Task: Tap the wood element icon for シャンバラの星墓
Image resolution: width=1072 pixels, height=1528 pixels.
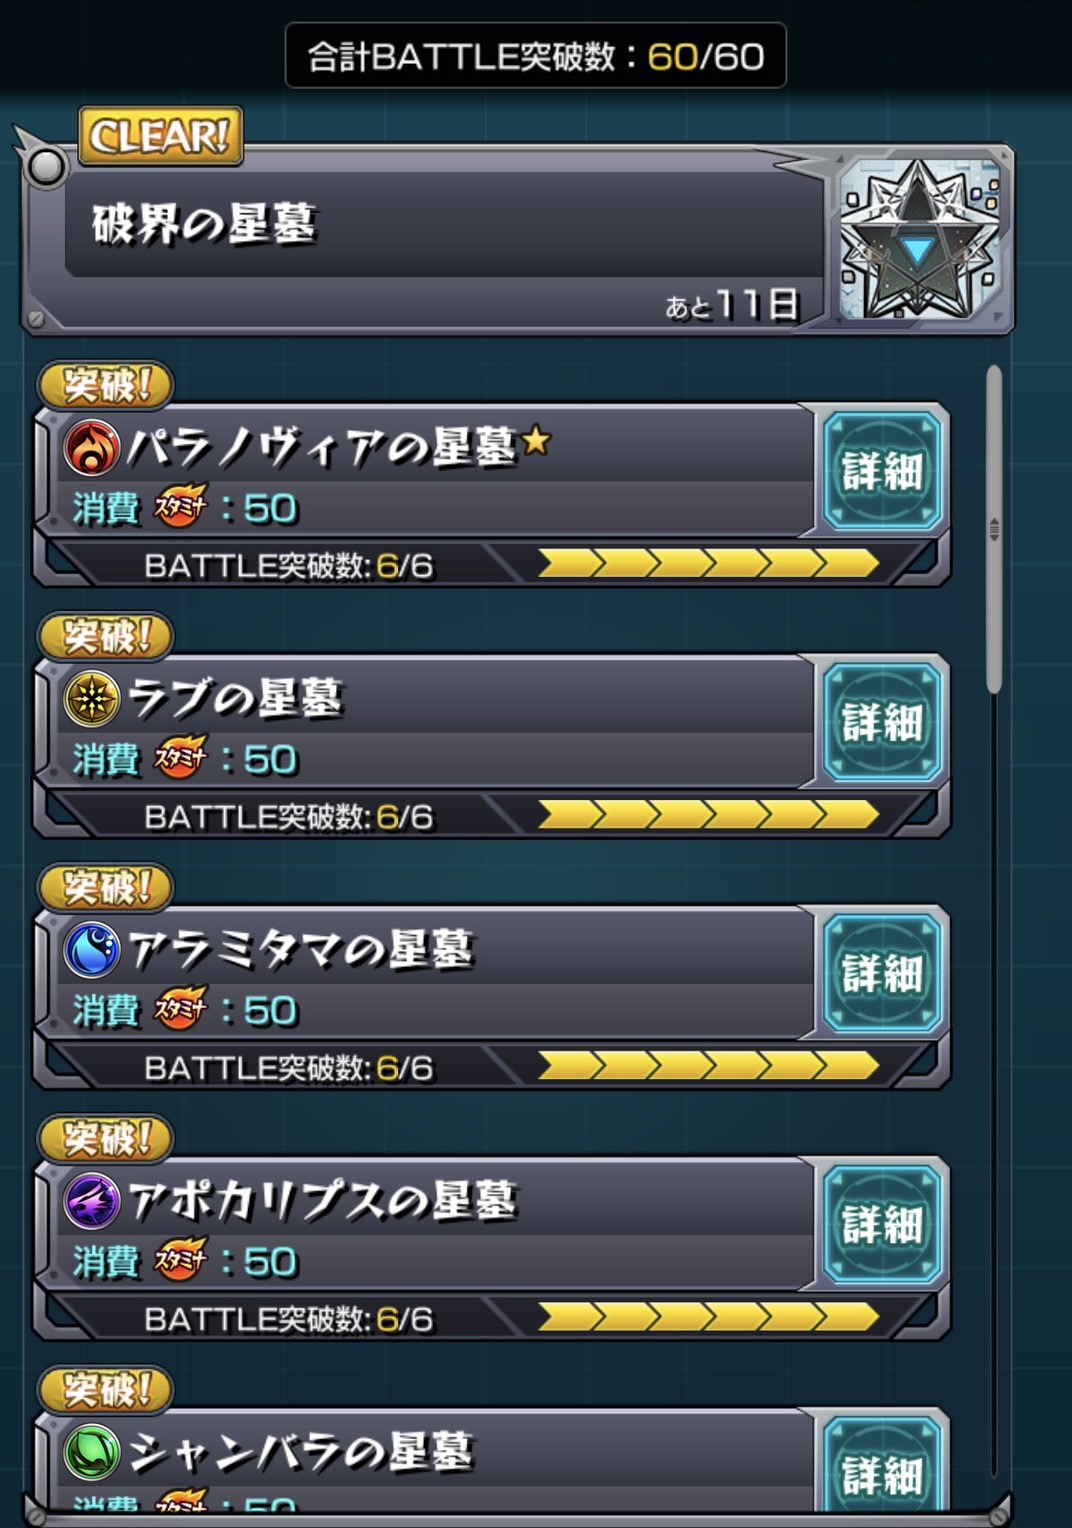Action: coord(92,1451)
